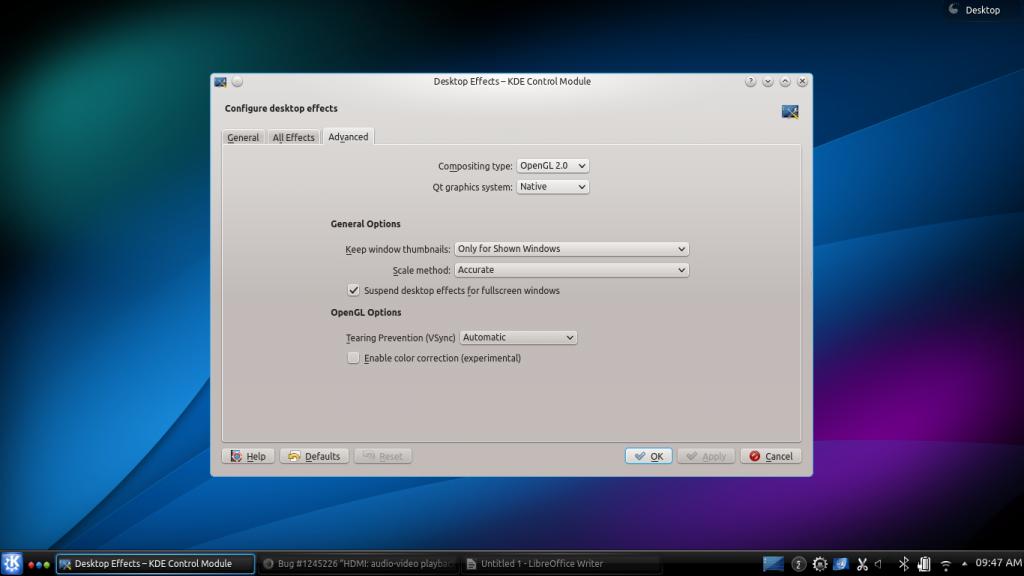1024x576 pixels.
Task: Open Keep window thumbnails dropdown
Action: click(x=571, y=249)
